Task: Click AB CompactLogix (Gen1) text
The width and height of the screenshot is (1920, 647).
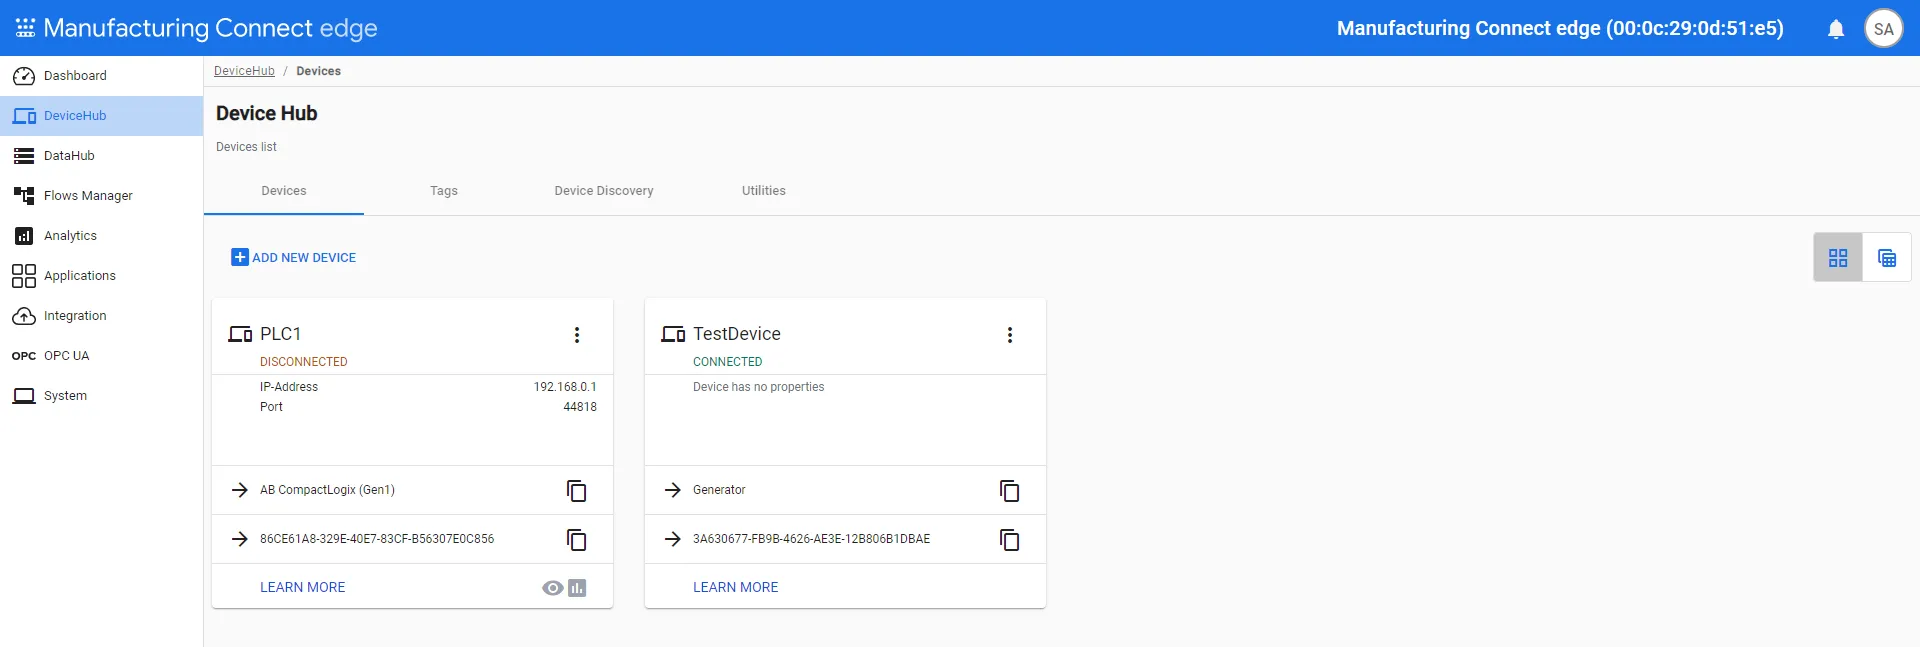Action: pos(328,490)
